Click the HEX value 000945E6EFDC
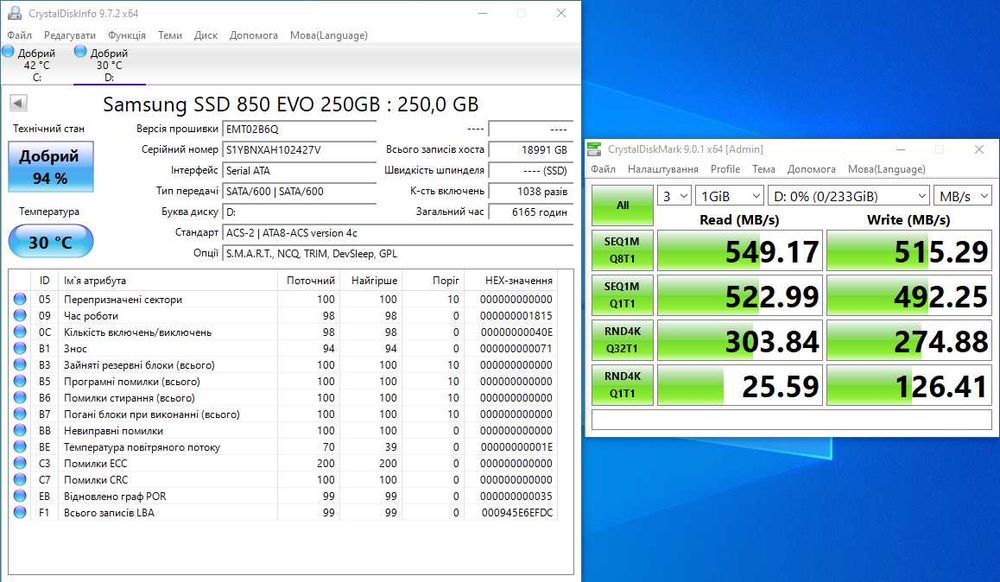1000x582 pixels. point(517,513)
